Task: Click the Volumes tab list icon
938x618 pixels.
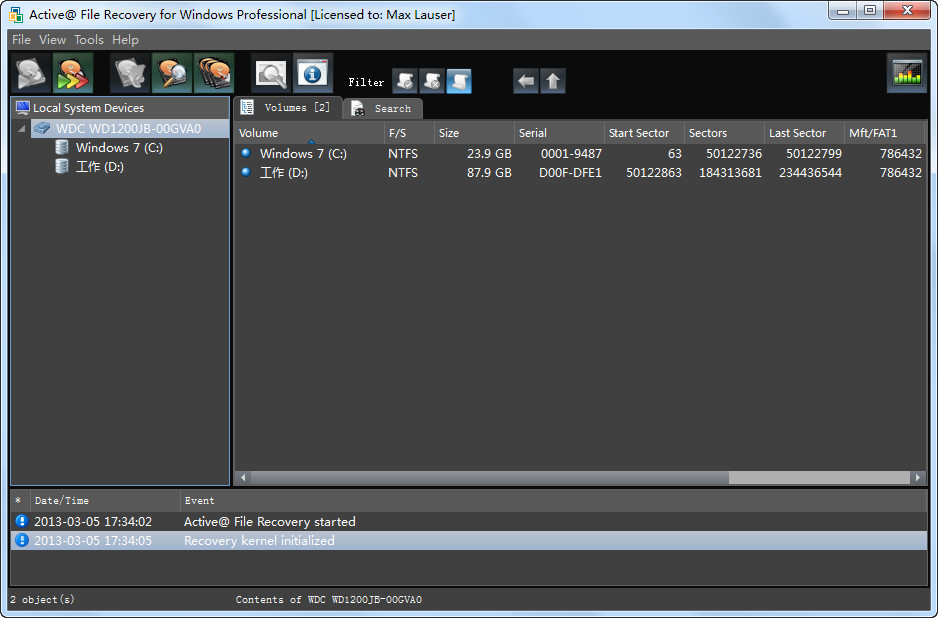Action: coord(247,107)
